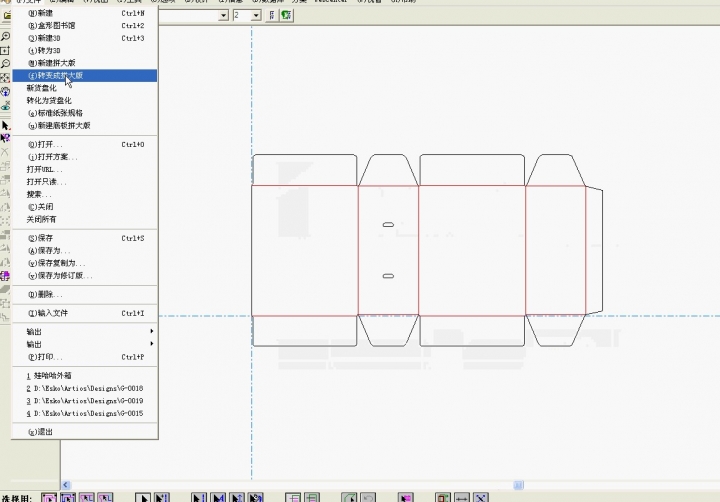Click the green icon next to layer dropdown
The width and height of the screenshot is (720, 502).
pos(287,16)
